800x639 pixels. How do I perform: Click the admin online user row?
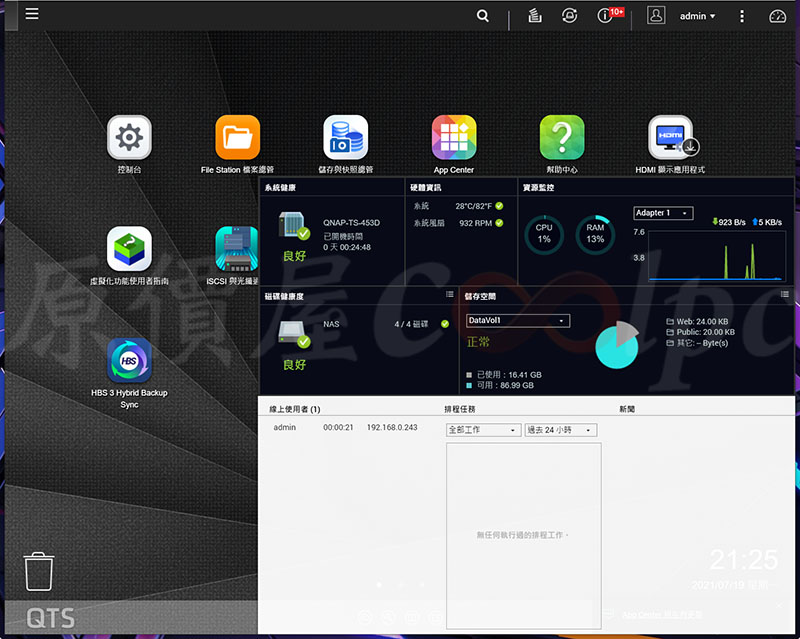(345, 427)
